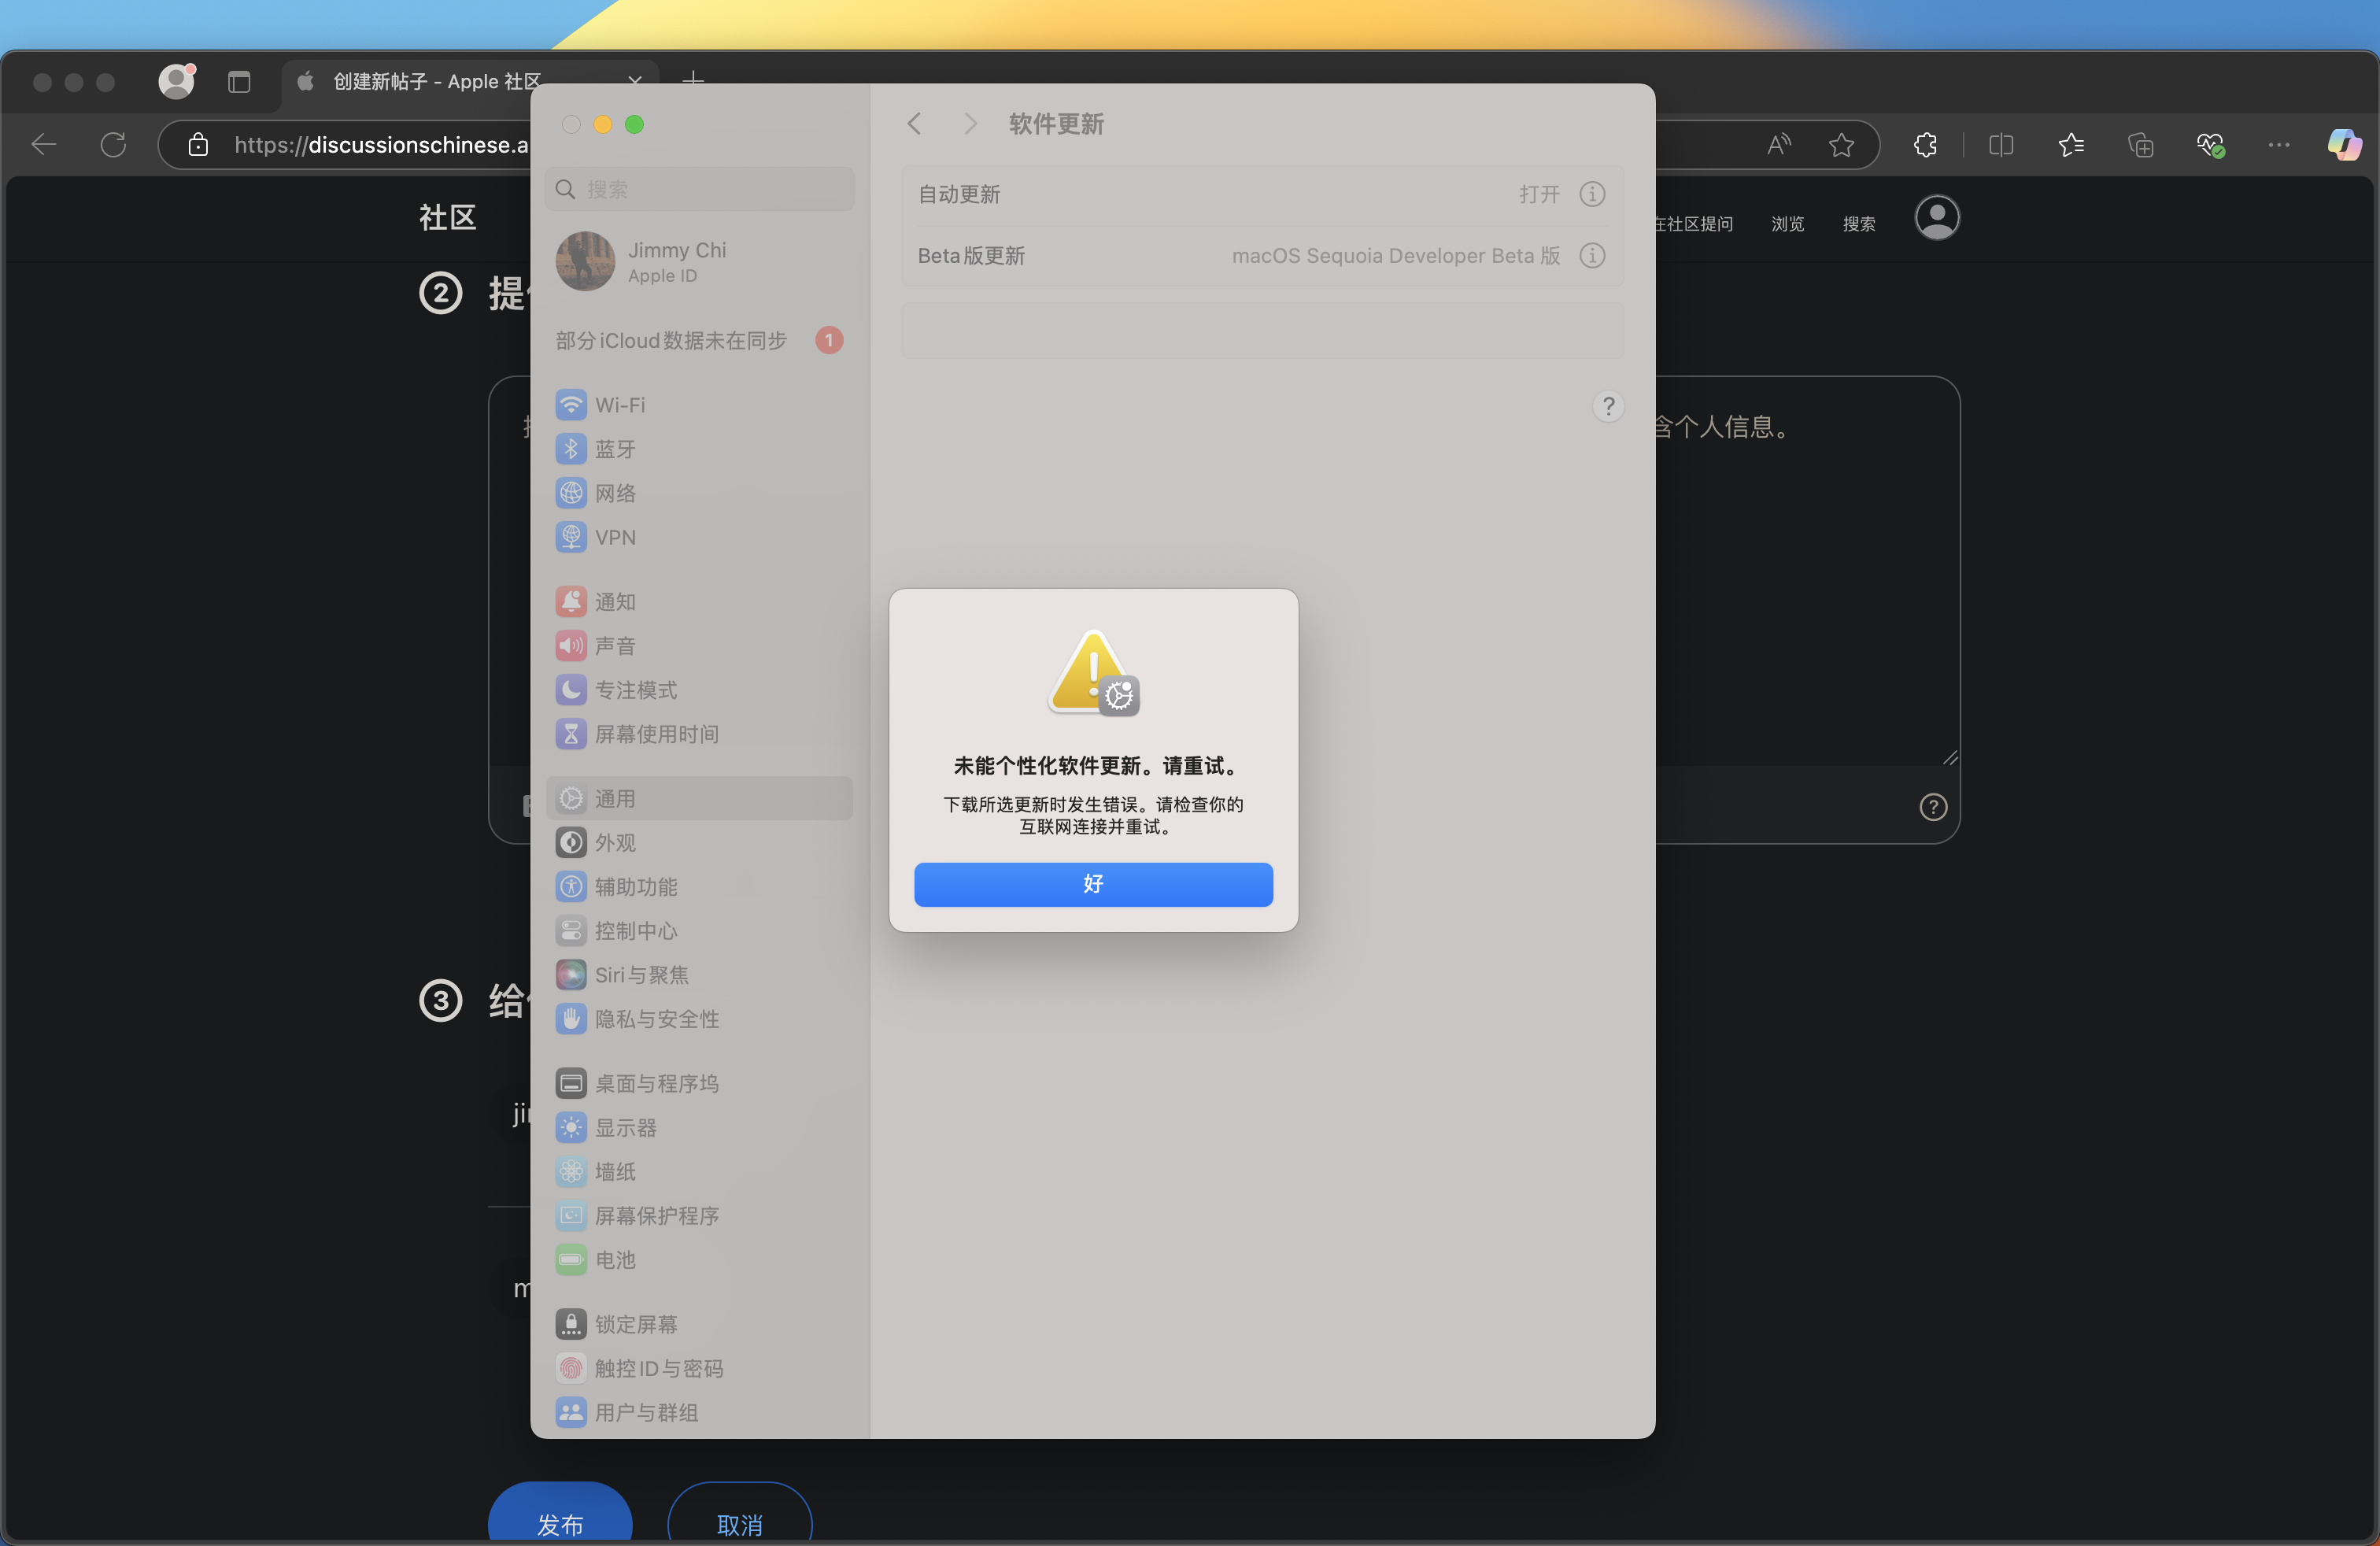Go back with settings chevron arrow

pyautogui.click(x=914, y=124)
